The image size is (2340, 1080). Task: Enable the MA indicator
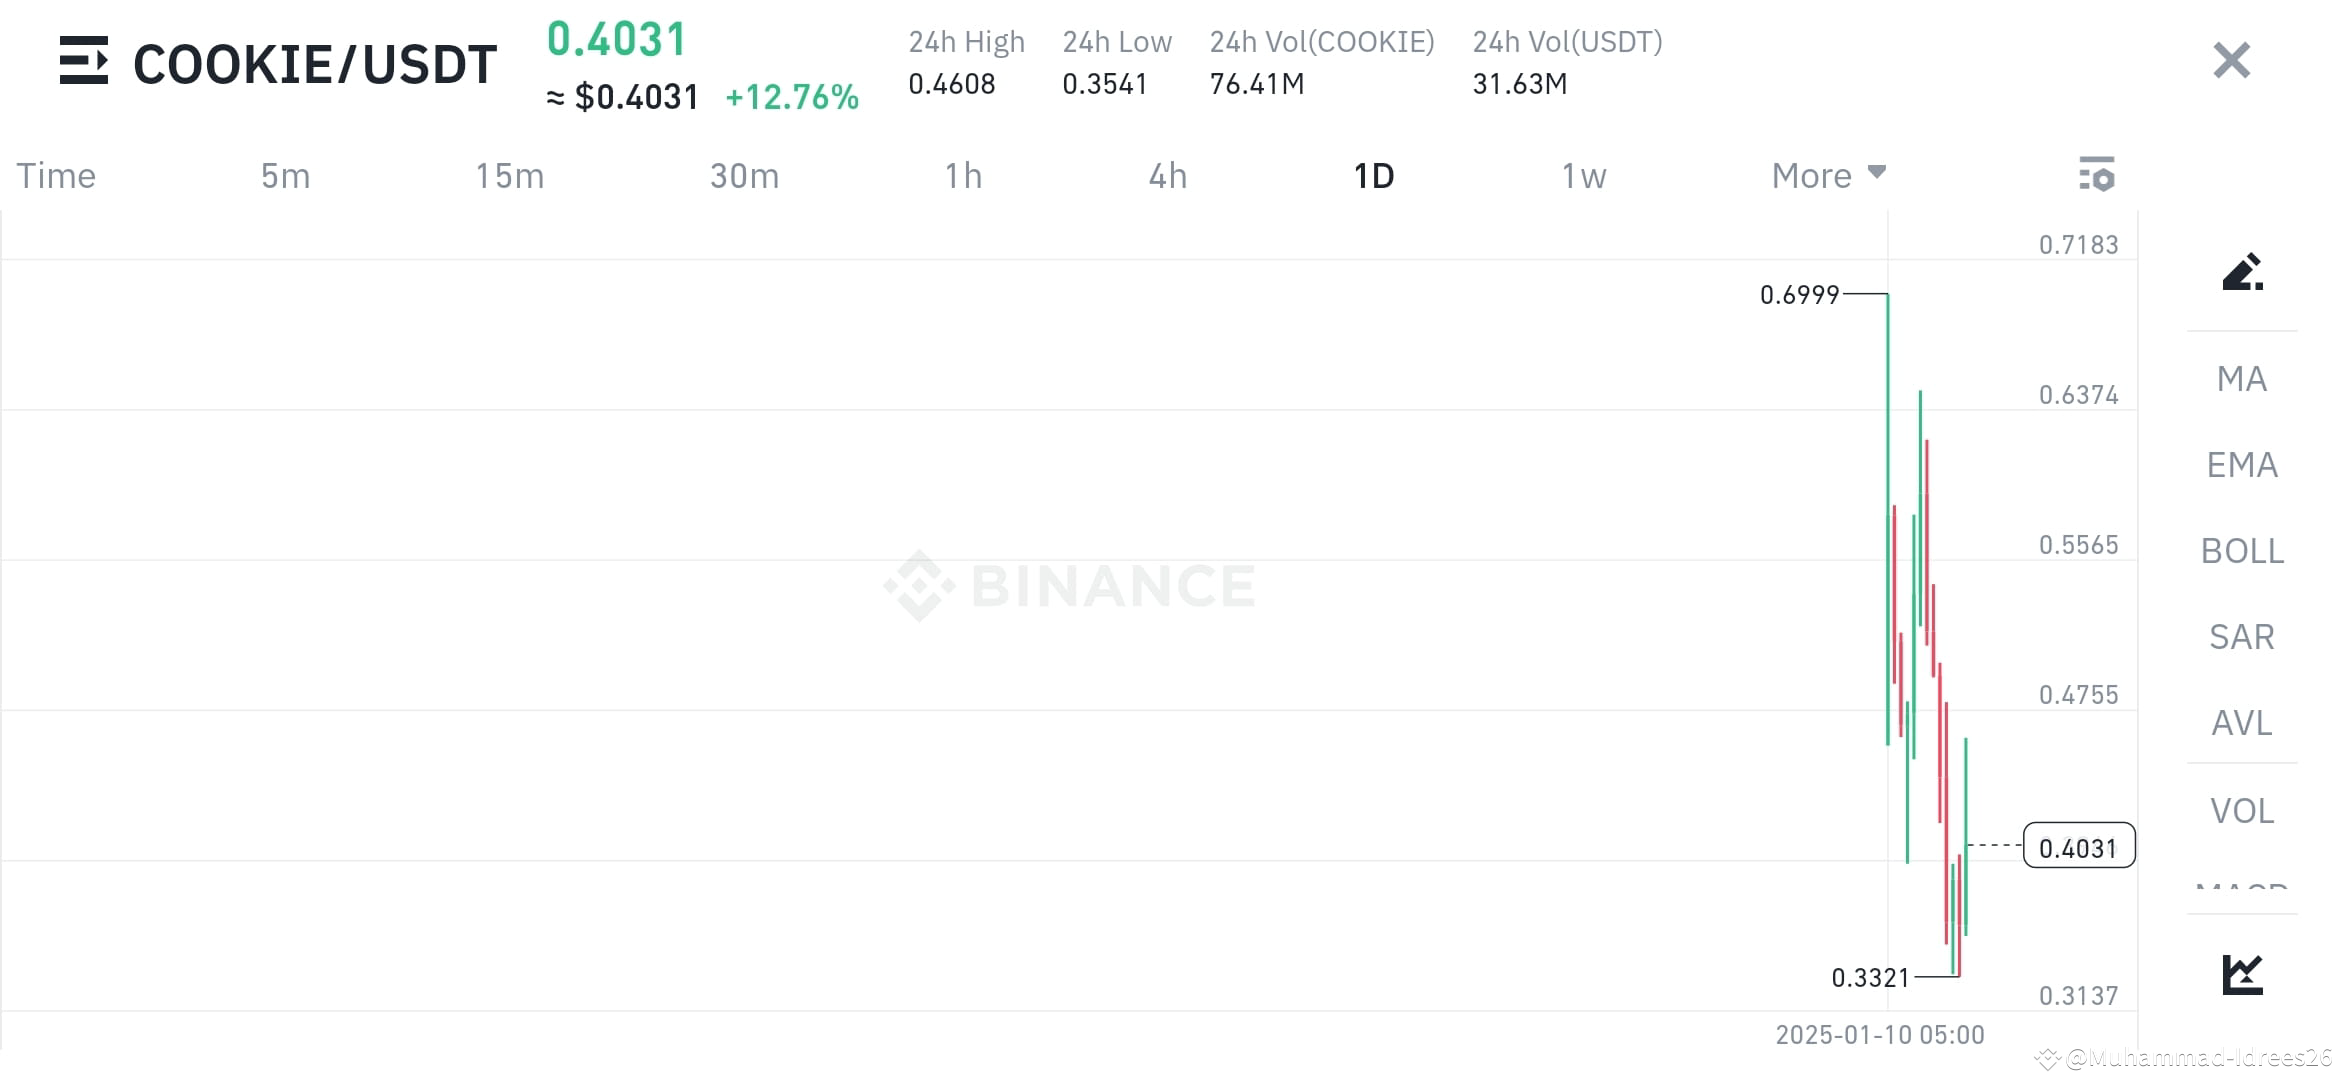tap(2241, 379)
